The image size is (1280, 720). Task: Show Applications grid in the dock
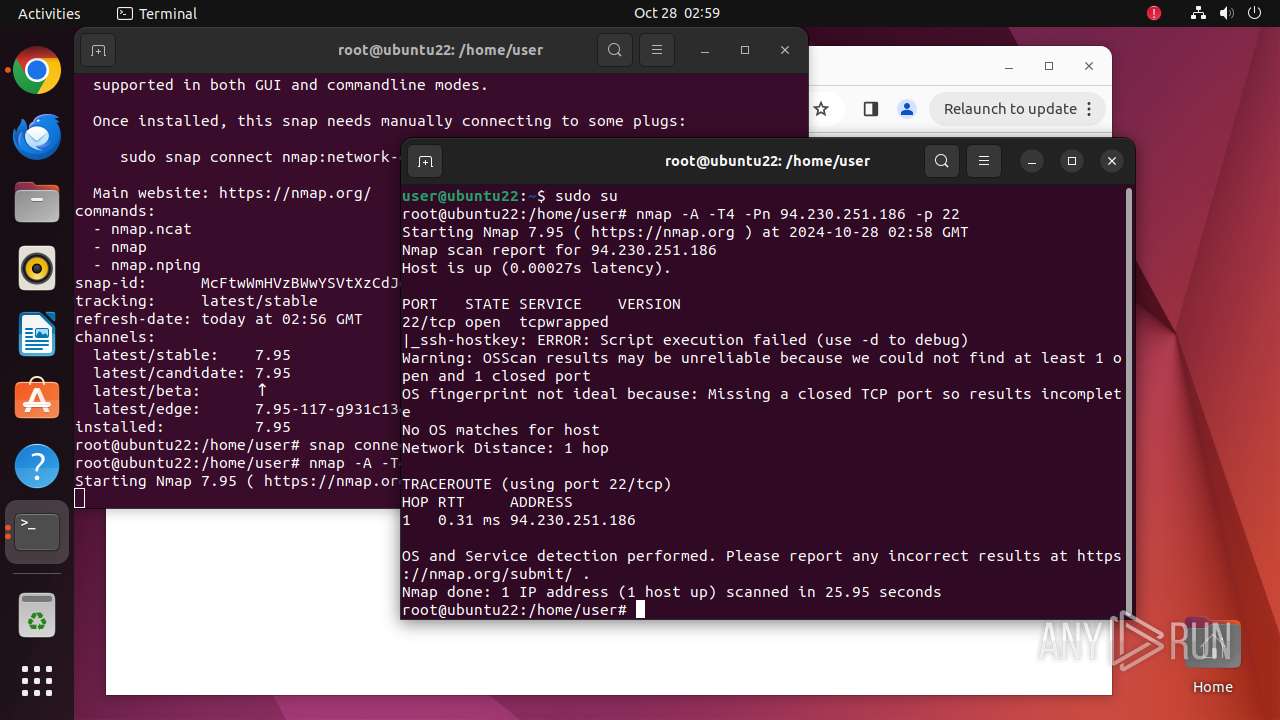coord(37,681)
